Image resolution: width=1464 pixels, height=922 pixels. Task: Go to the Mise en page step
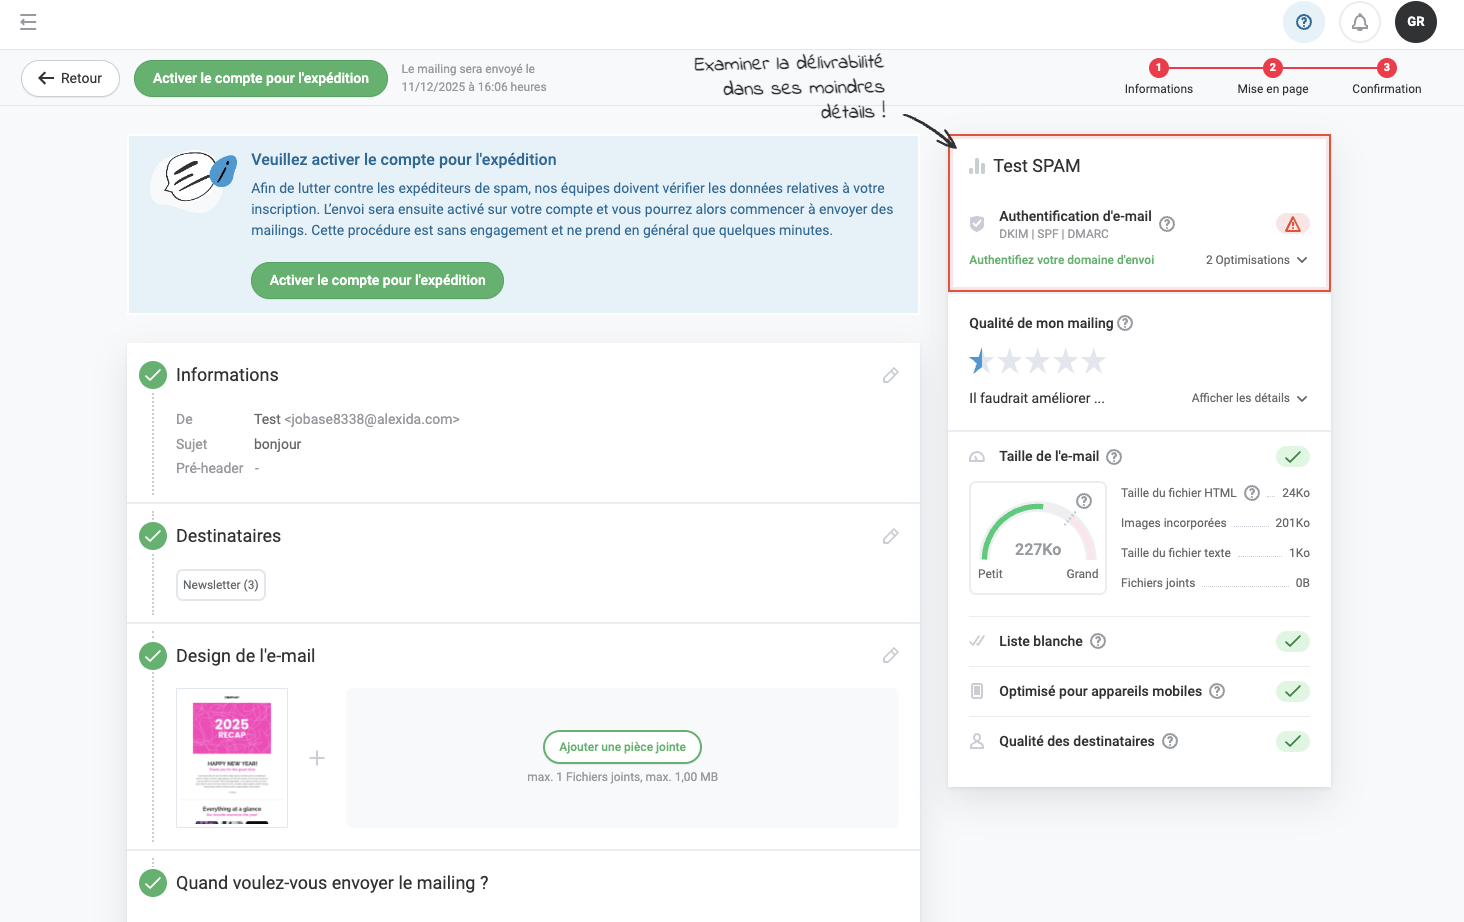point(1272,77)
